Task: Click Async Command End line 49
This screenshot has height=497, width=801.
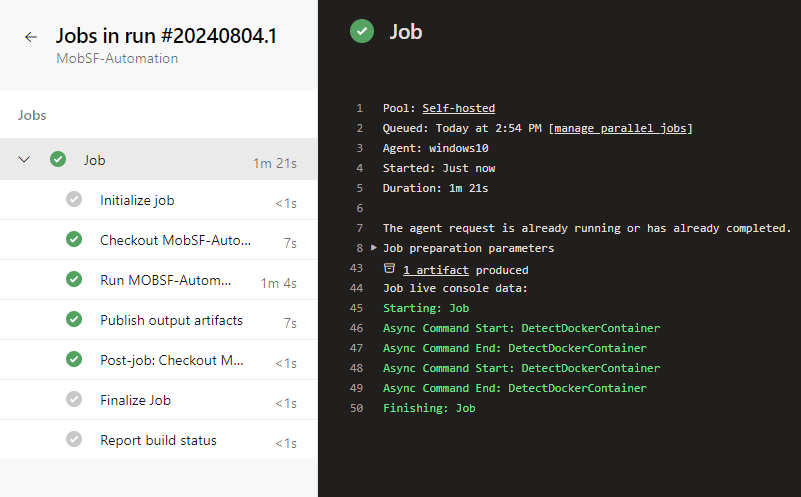Action: [x=515, y=388]
